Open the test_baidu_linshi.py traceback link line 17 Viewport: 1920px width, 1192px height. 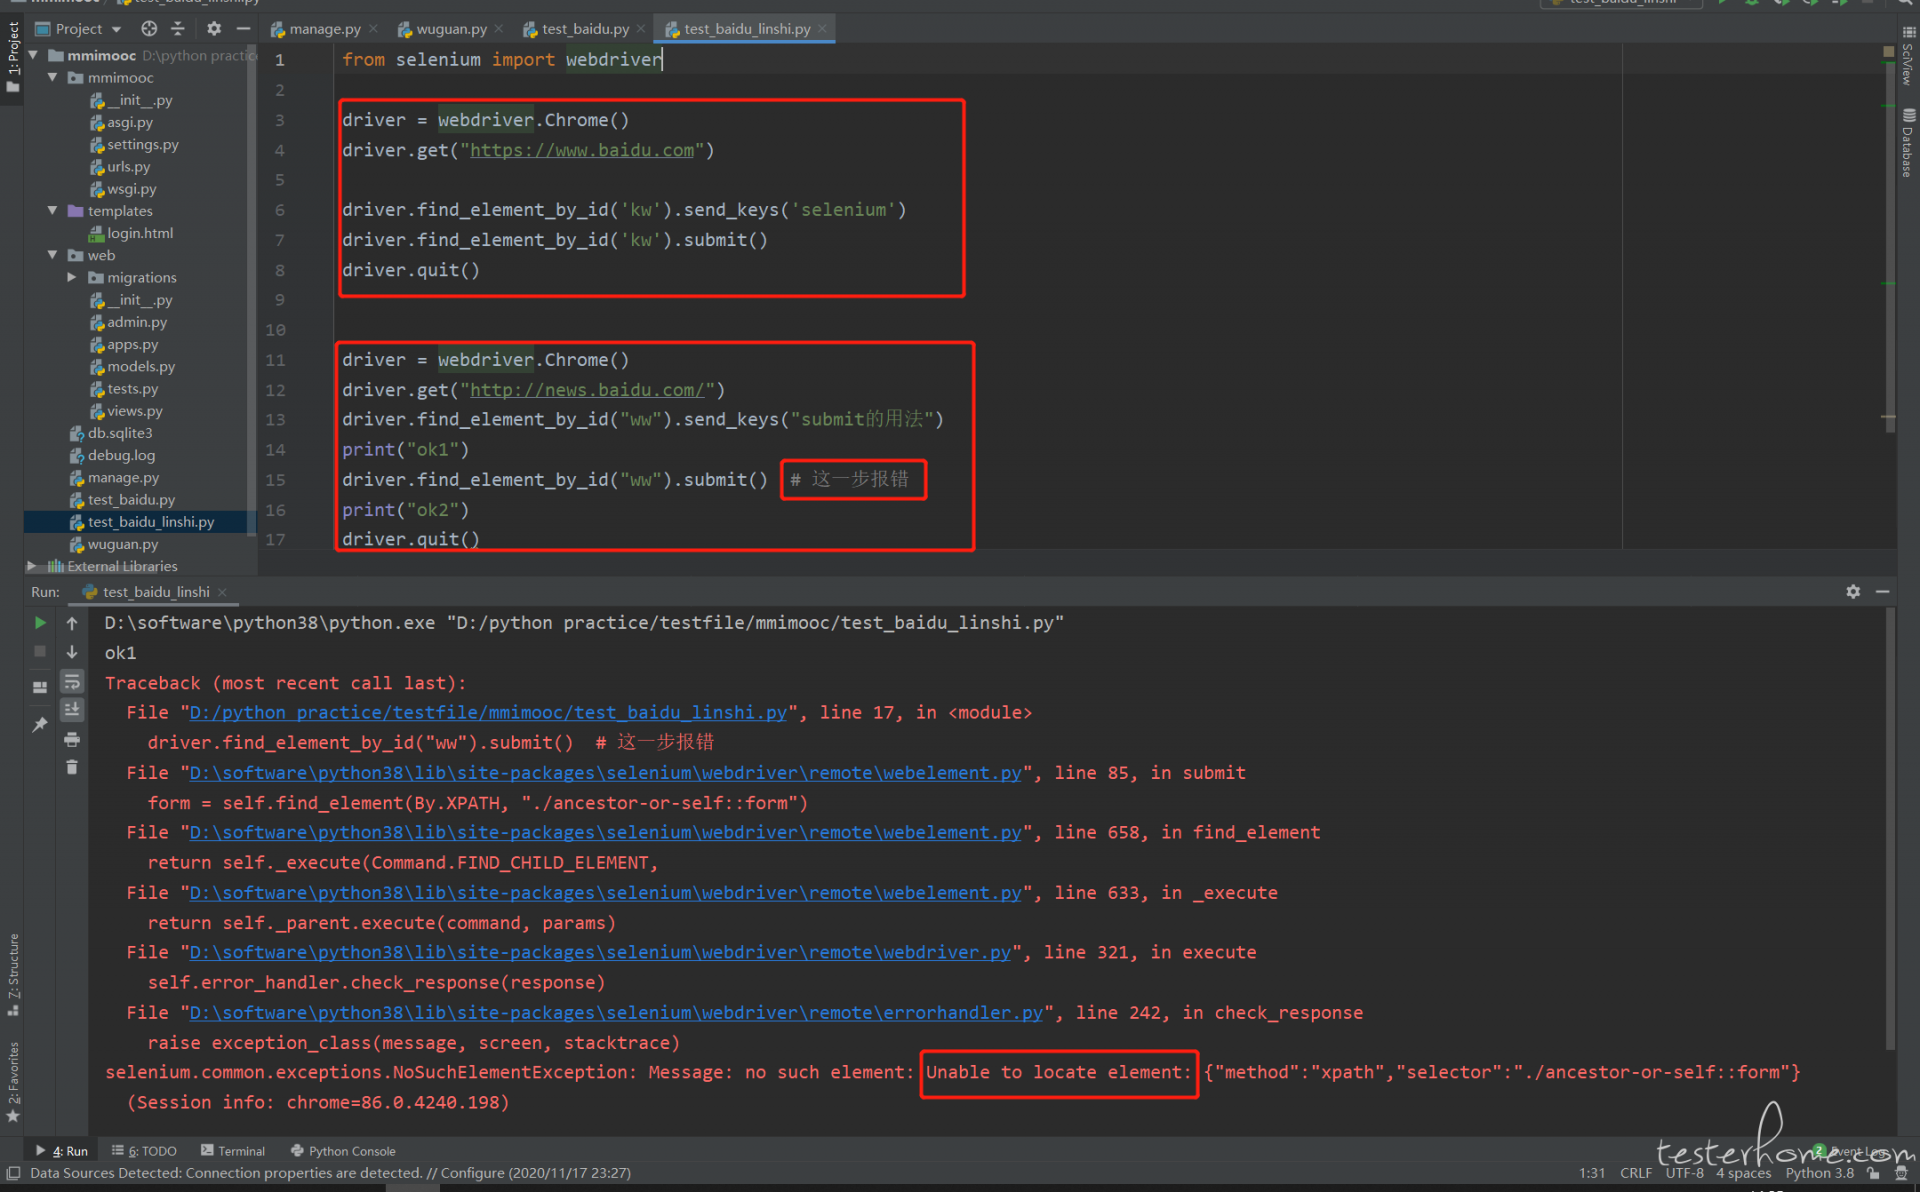pyautogui.click(x=488, y=713)
